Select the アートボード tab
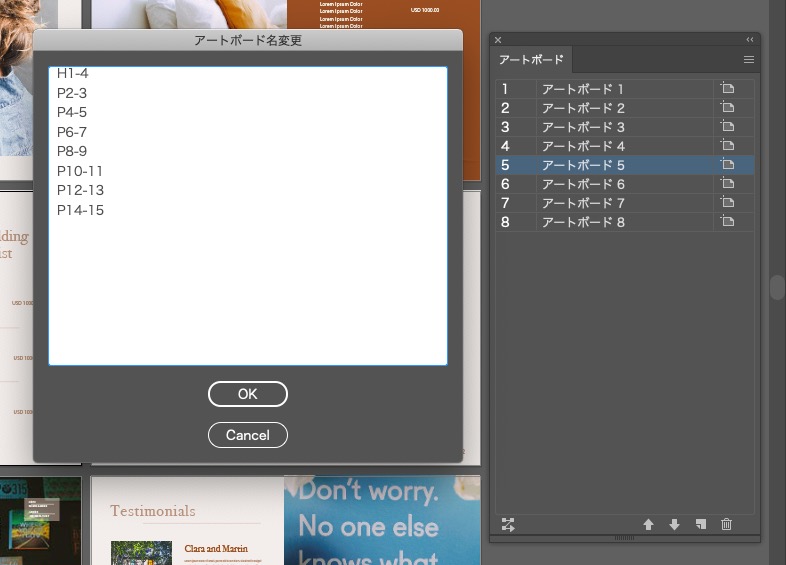The height and width of the screenshot is (565, 786). tap(531, 60)
